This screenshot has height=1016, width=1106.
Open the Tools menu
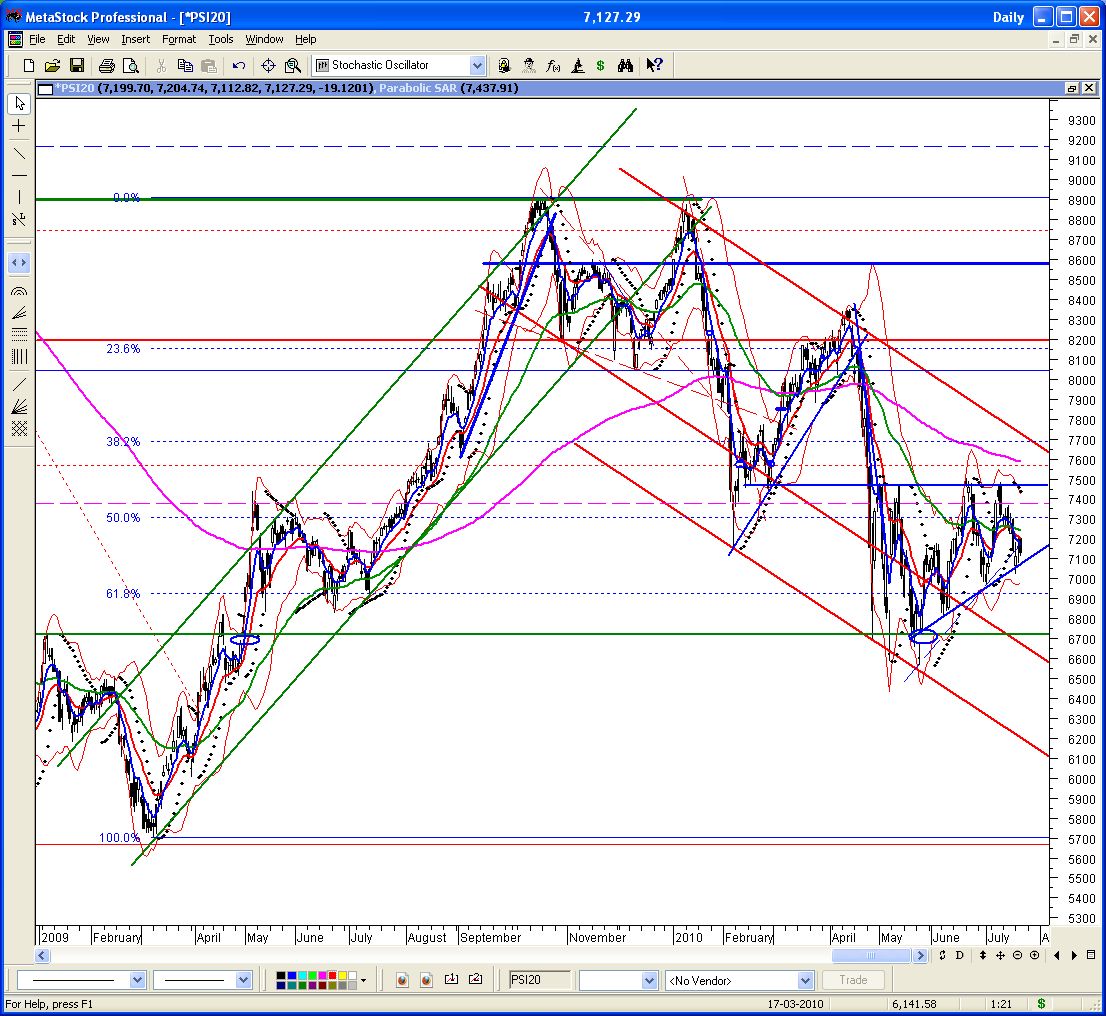[221, 40]
